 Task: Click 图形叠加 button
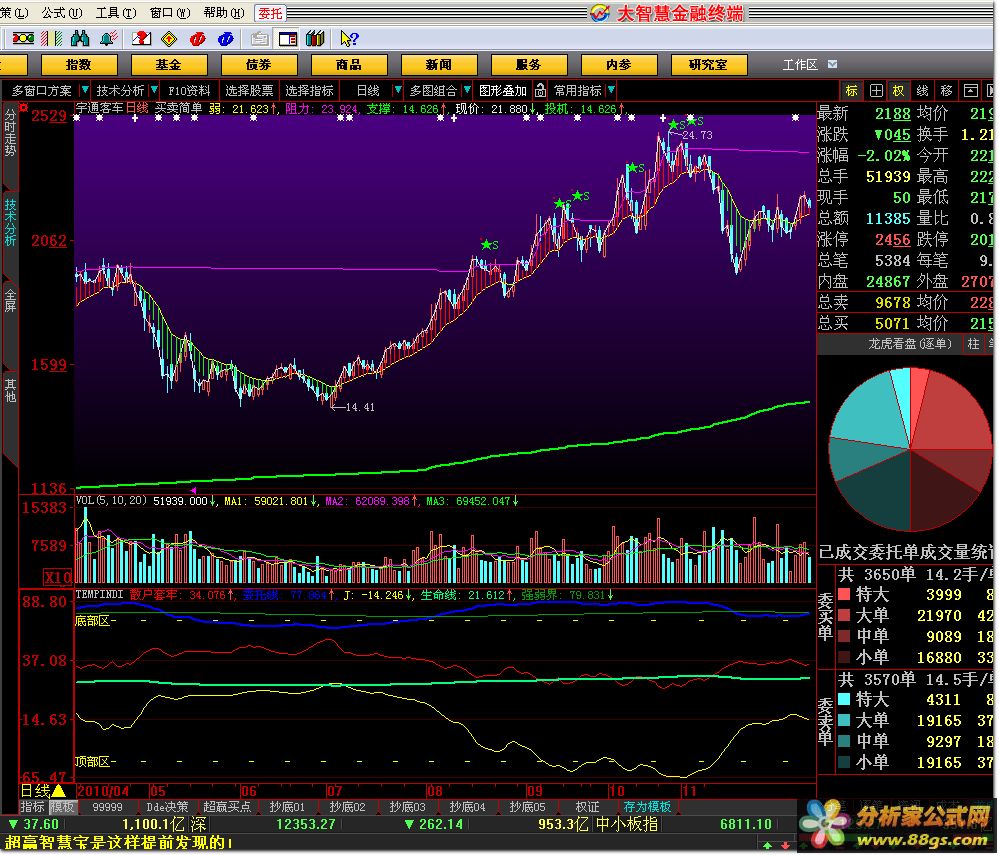503,90
